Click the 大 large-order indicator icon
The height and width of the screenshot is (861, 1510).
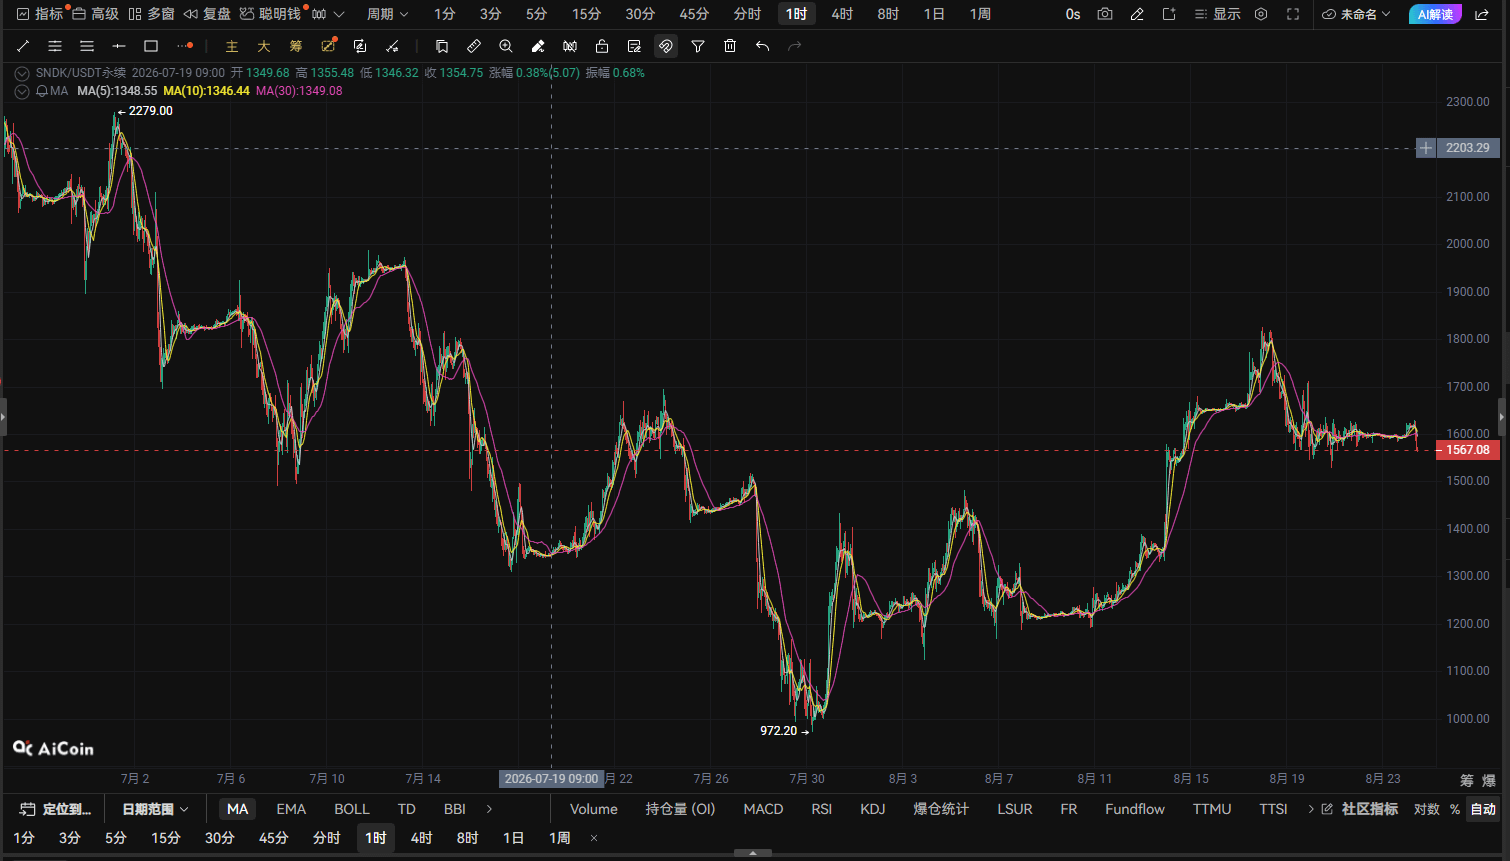[x=264, y=46]
